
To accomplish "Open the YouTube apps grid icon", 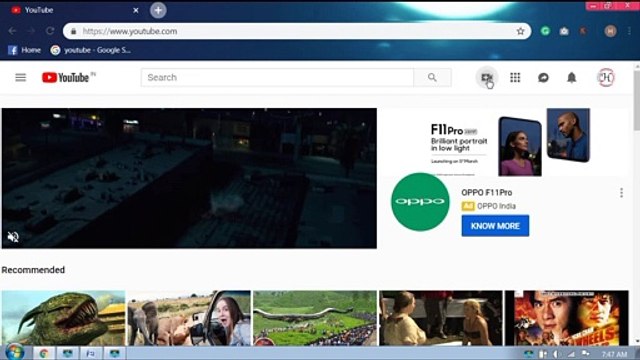I will pos(515,77).
